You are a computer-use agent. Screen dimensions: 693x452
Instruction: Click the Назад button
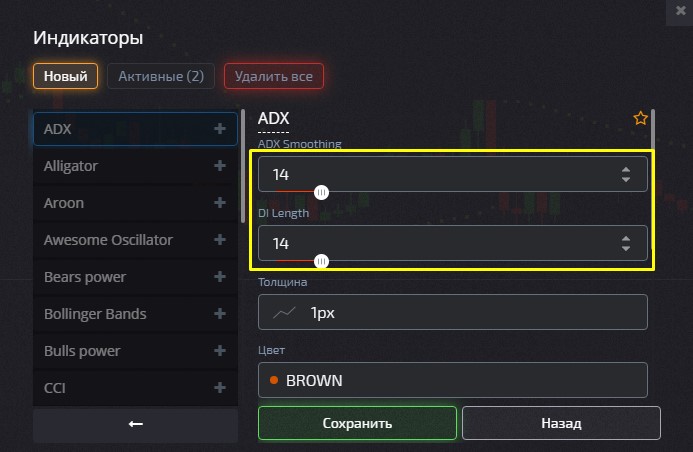tap(561, 423)
